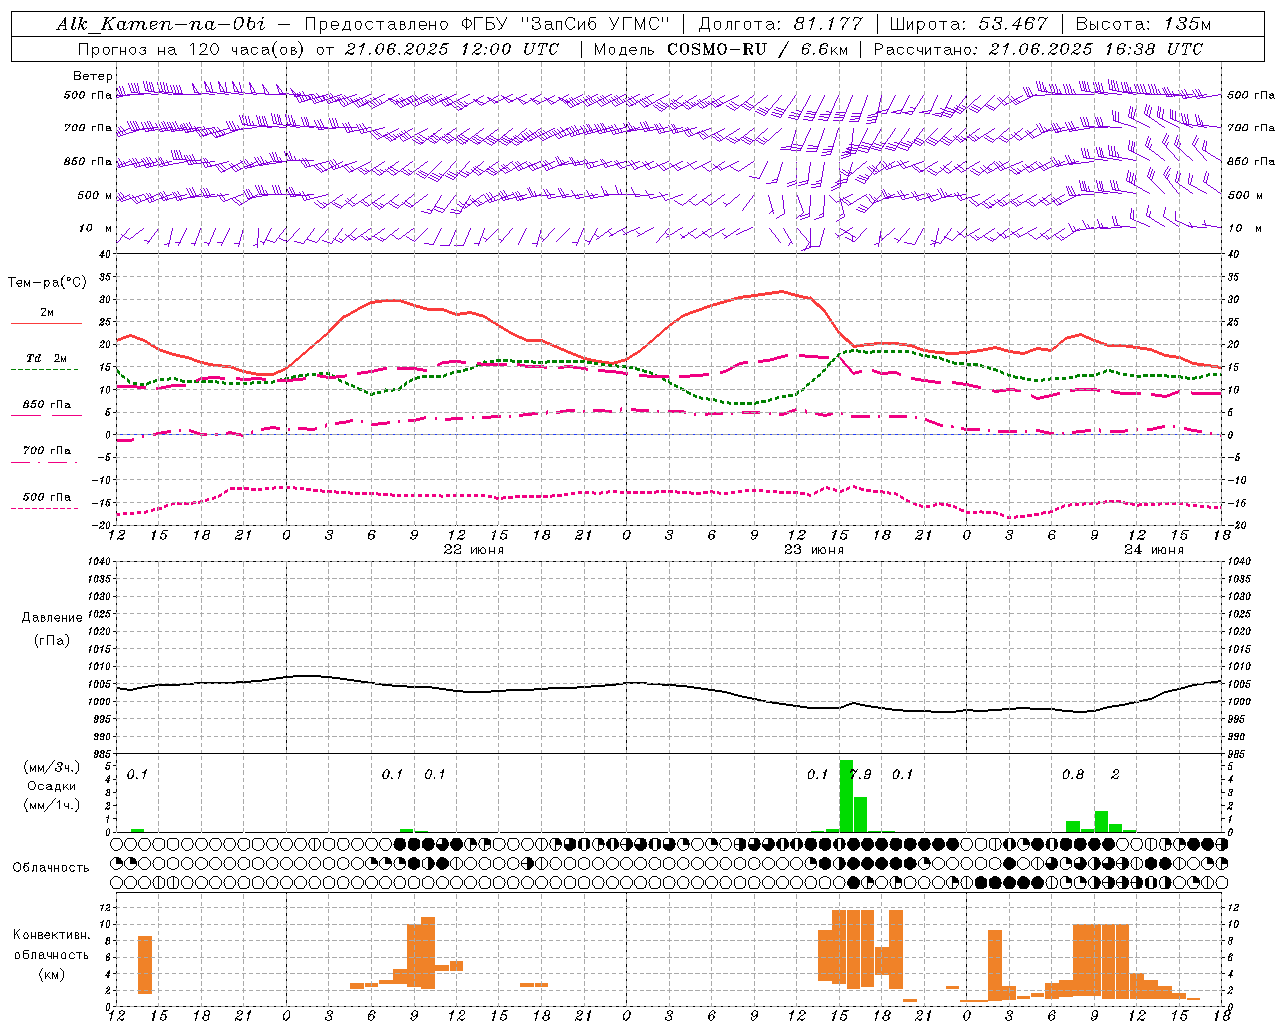The width and height of the screenshot is (1280, 1024).
Task: Click the "500 м" wind level label on left
Action: (95, 196)
